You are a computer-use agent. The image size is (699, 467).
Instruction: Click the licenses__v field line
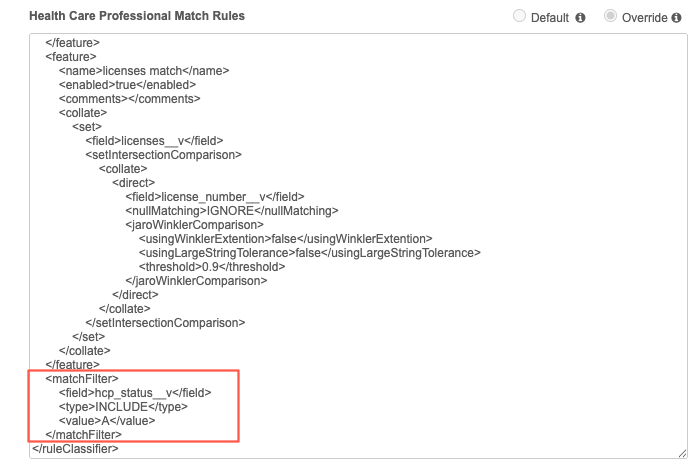[x=154, y=141]
